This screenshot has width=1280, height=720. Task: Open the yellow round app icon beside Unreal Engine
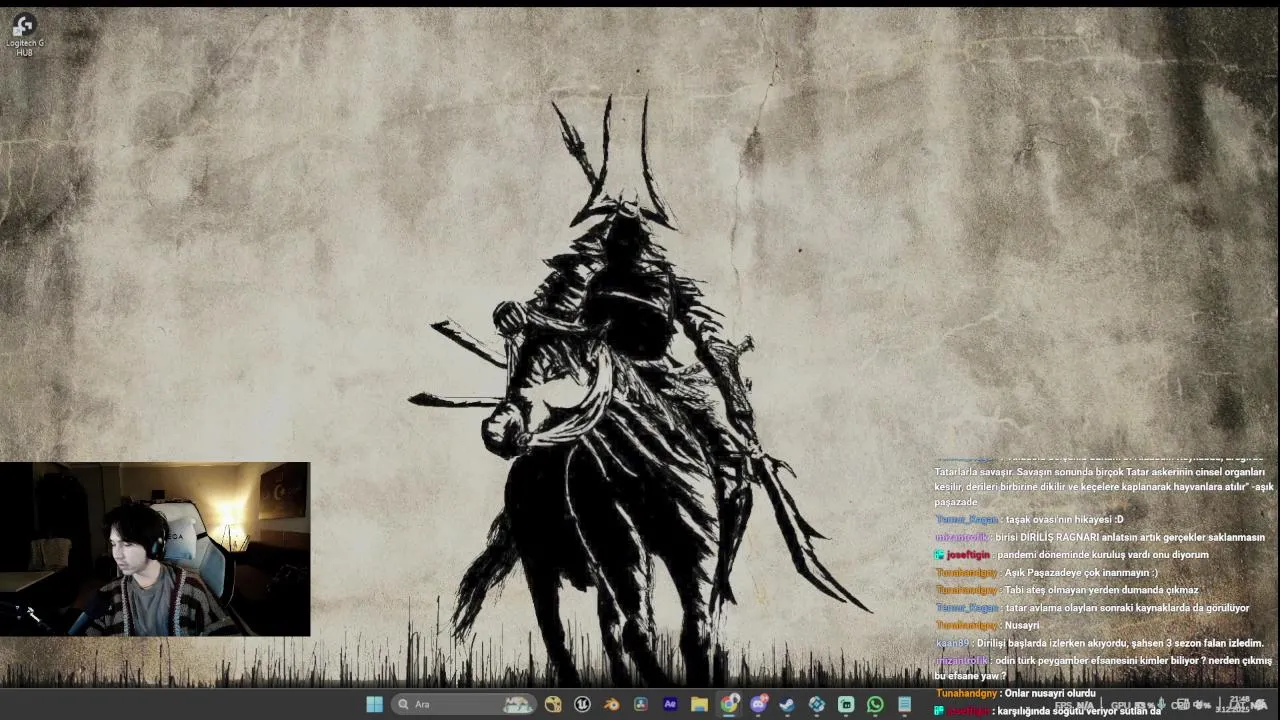point(553,704)
